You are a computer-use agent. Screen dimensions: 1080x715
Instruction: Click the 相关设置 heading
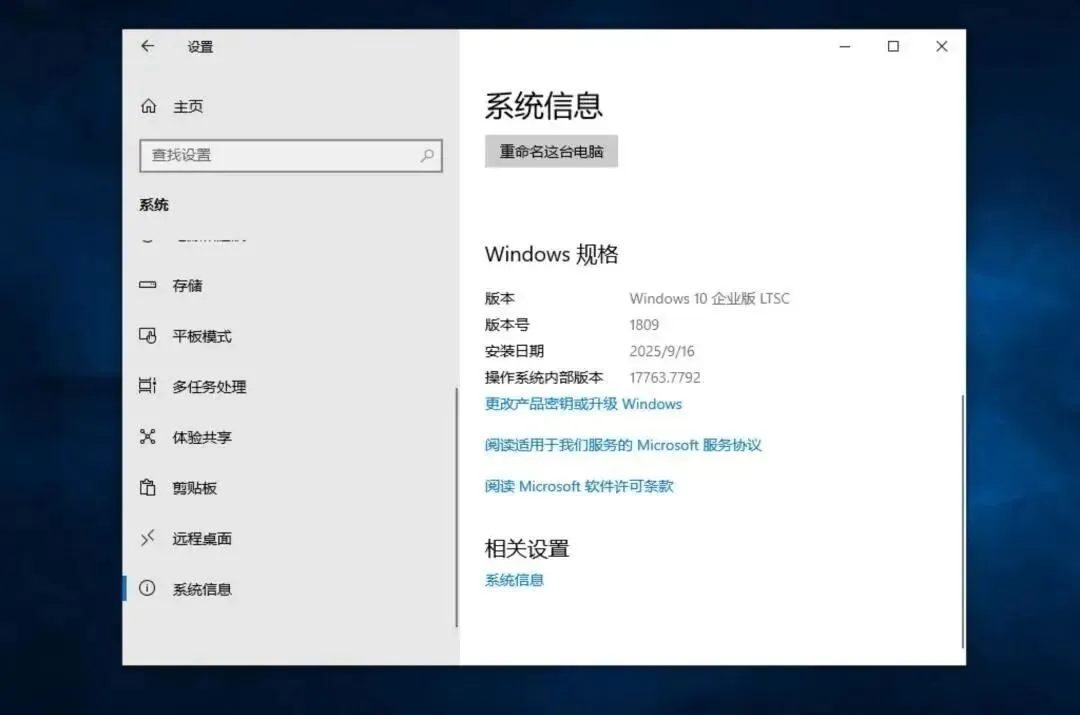(x=527, y=549)
